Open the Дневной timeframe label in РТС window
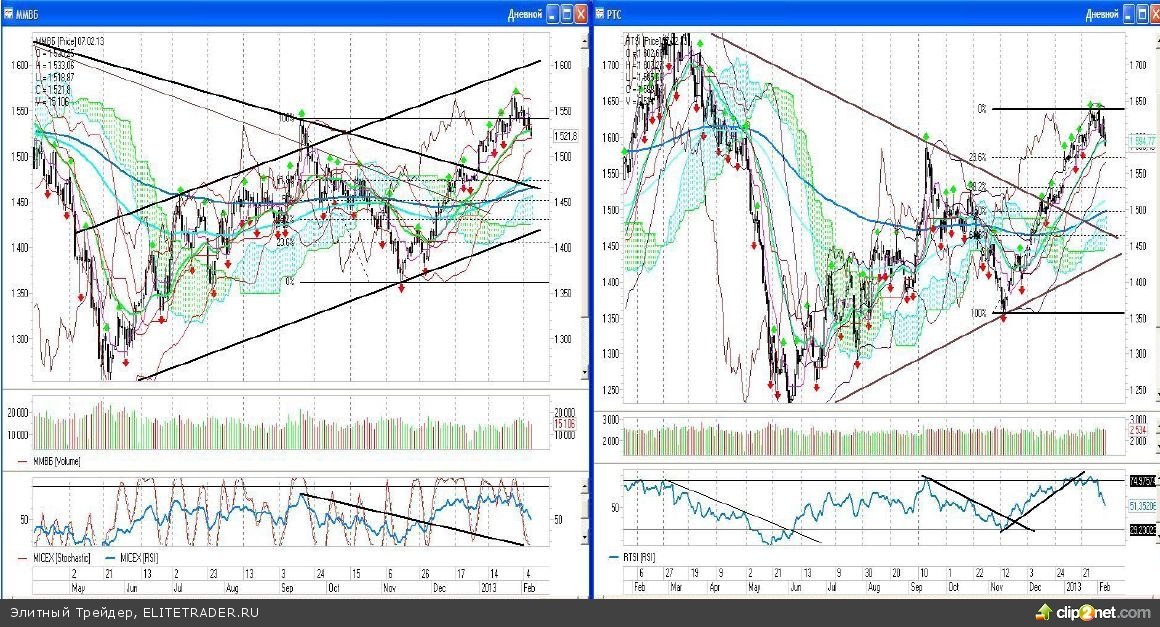This screenshot has height=627, width=1160. (x=1101, y=15)
